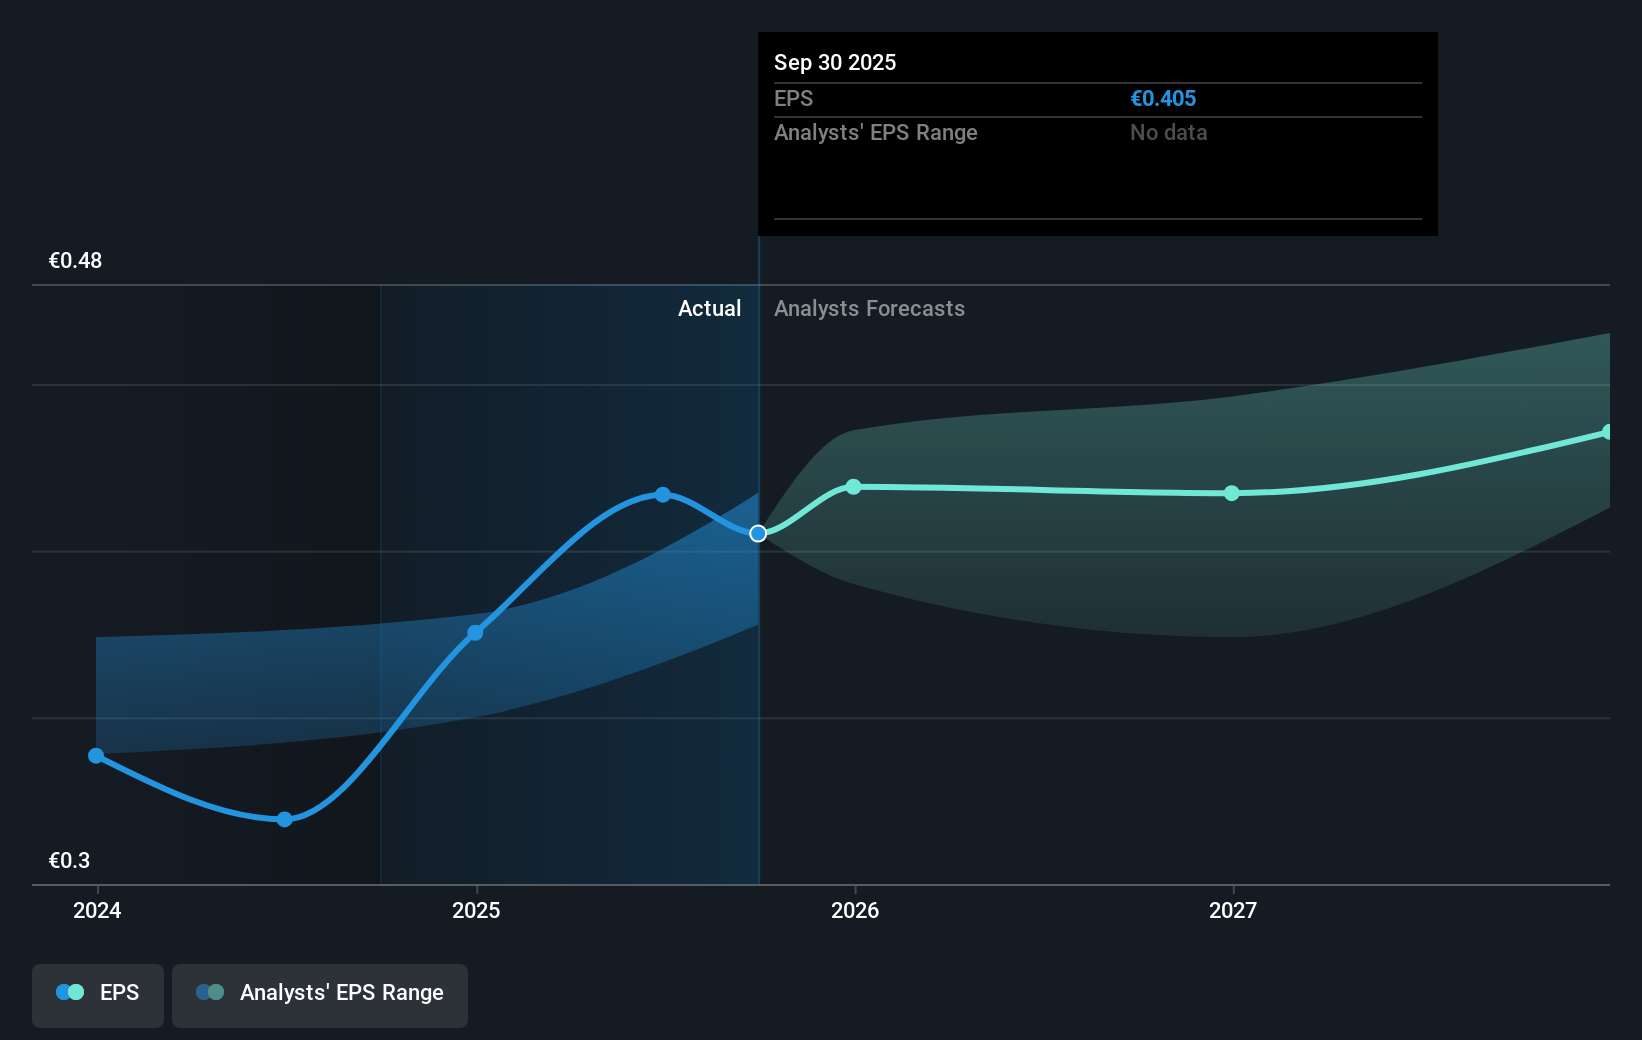Screen dimensions: 1642x1040
Task: Click the 2027 x-axis label
Action: pyautogui.click(x=1233, y=910)
